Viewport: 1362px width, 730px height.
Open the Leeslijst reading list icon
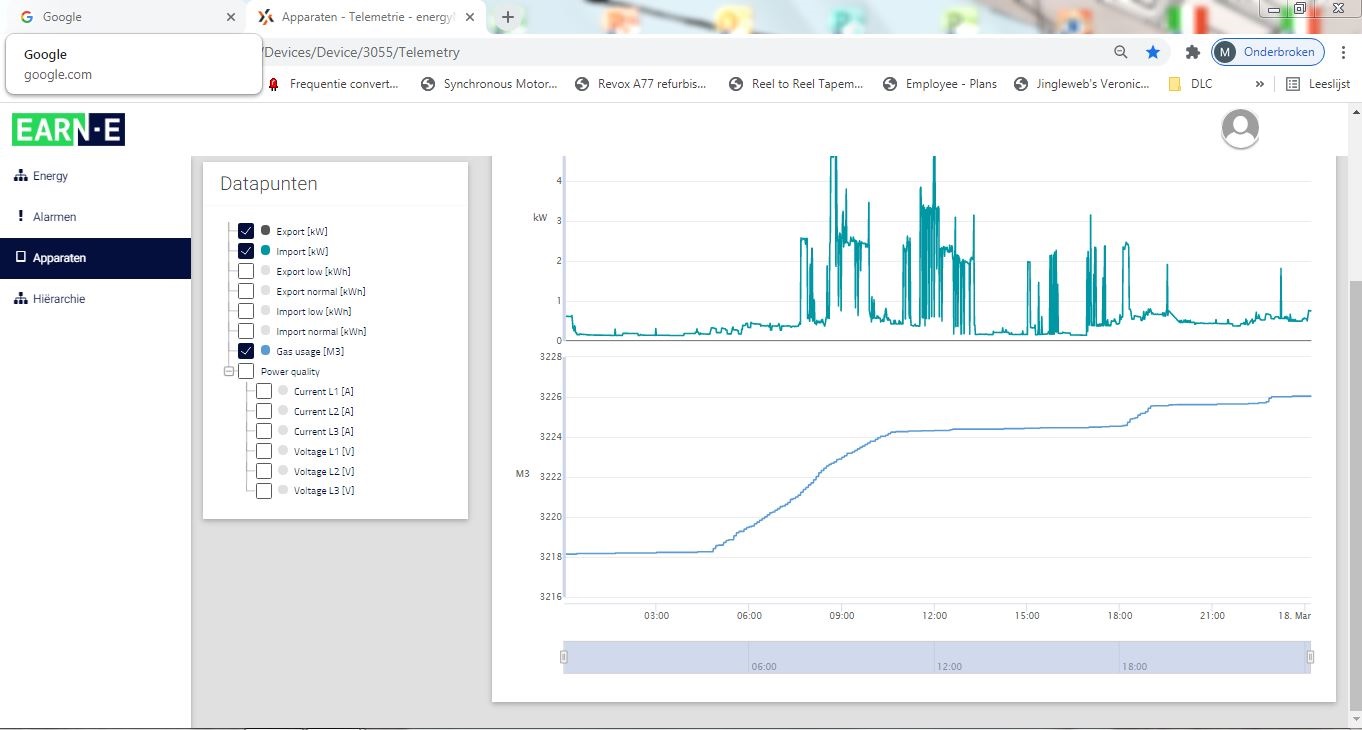coord(1293,84)
